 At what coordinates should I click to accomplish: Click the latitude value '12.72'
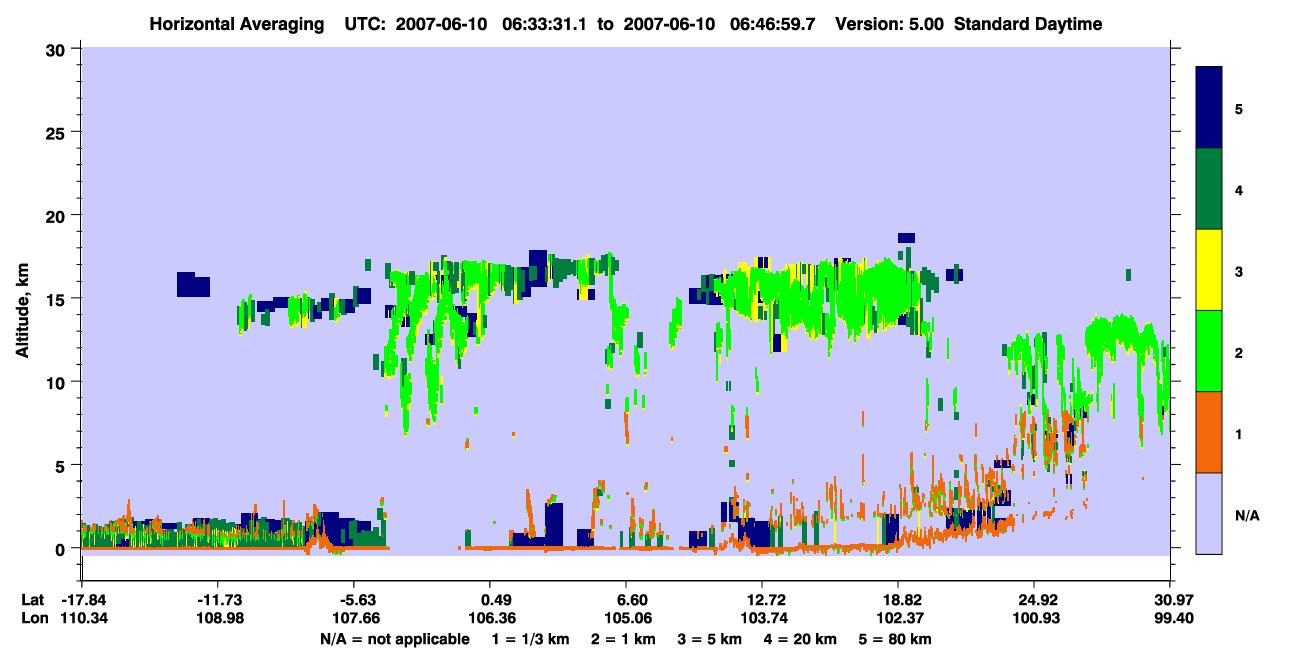coord(762,599)
